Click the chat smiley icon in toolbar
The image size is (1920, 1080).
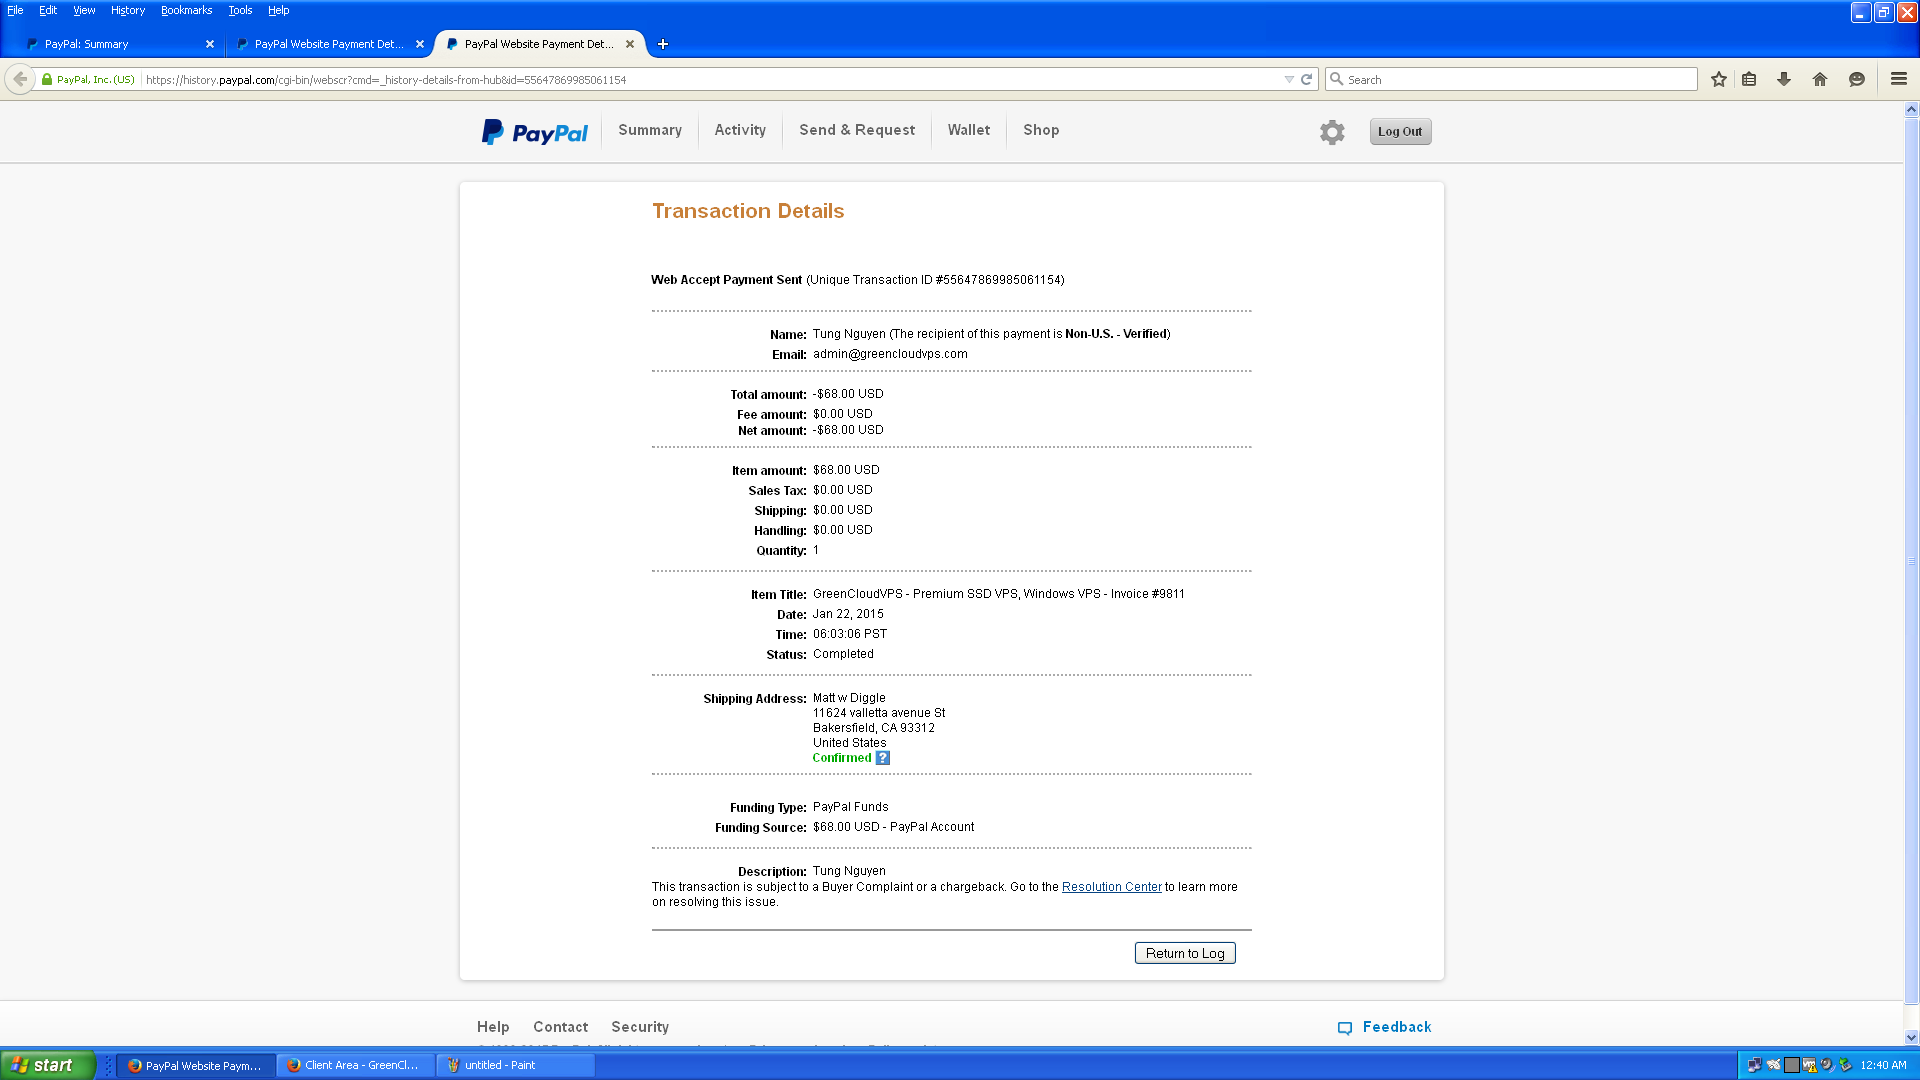coord(1856,80)
